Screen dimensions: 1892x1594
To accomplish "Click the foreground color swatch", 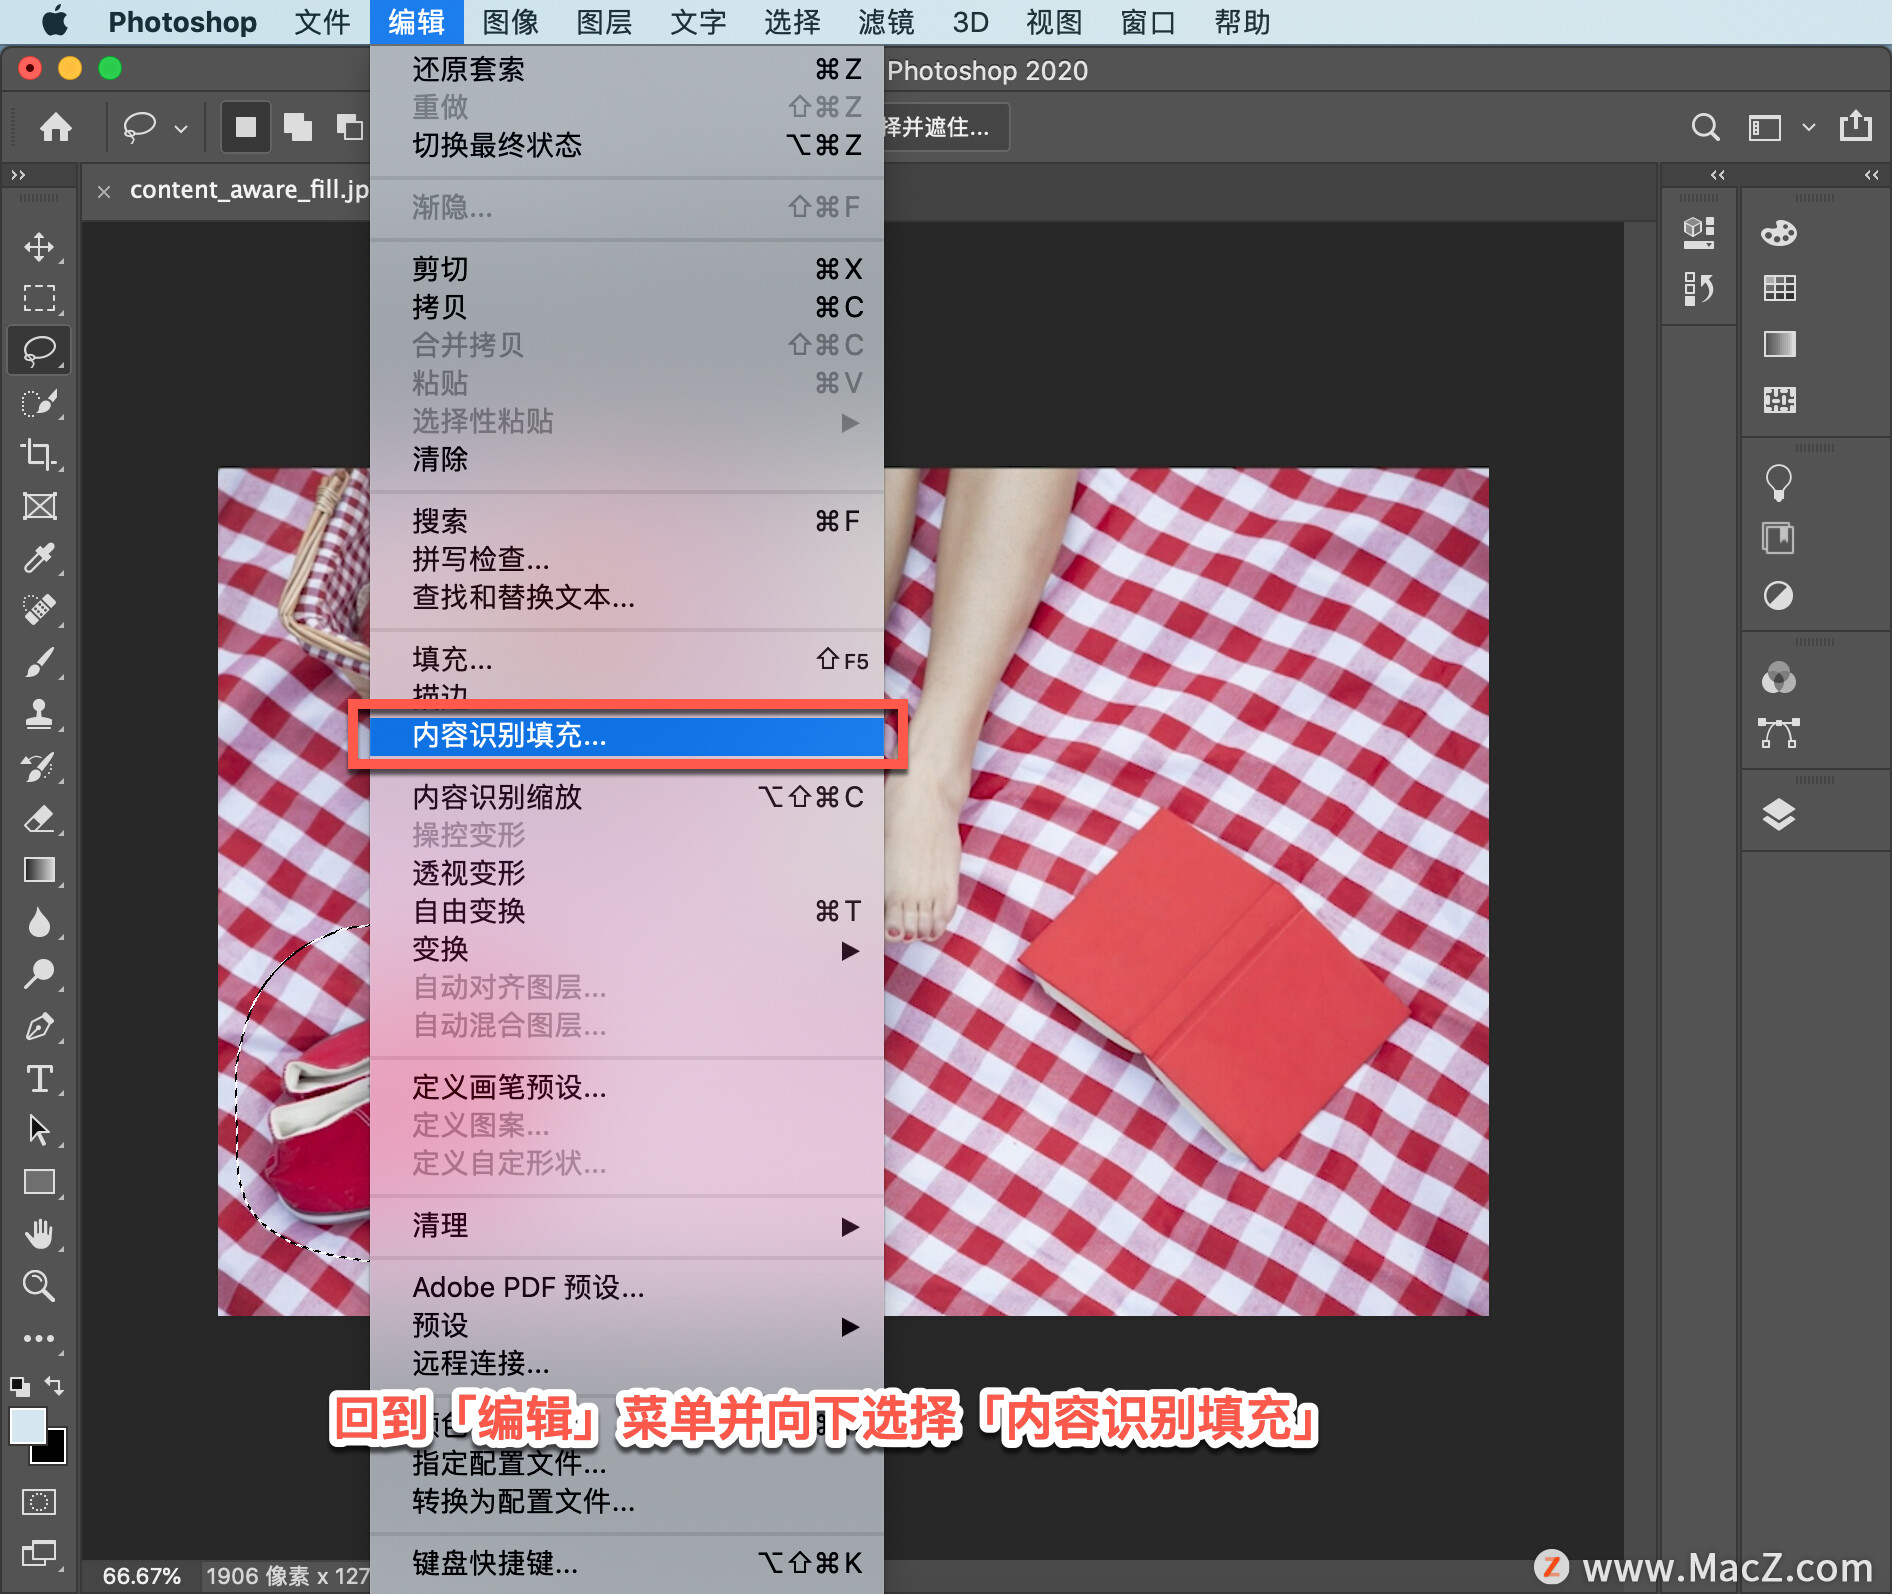I will click(28, 1425).
